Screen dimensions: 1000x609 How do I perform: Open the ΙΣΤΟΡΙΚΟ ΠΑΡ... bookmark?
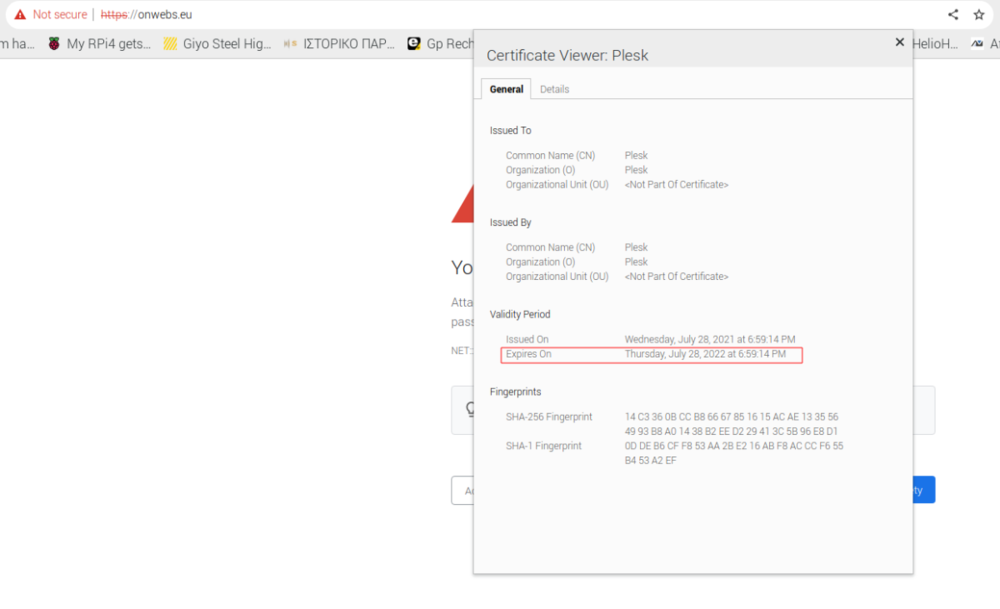339,43
